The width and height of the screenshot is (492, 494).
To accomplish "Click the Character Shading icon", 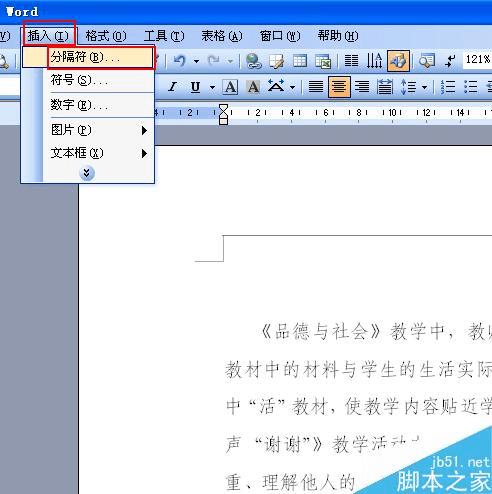I will point(253,87).
